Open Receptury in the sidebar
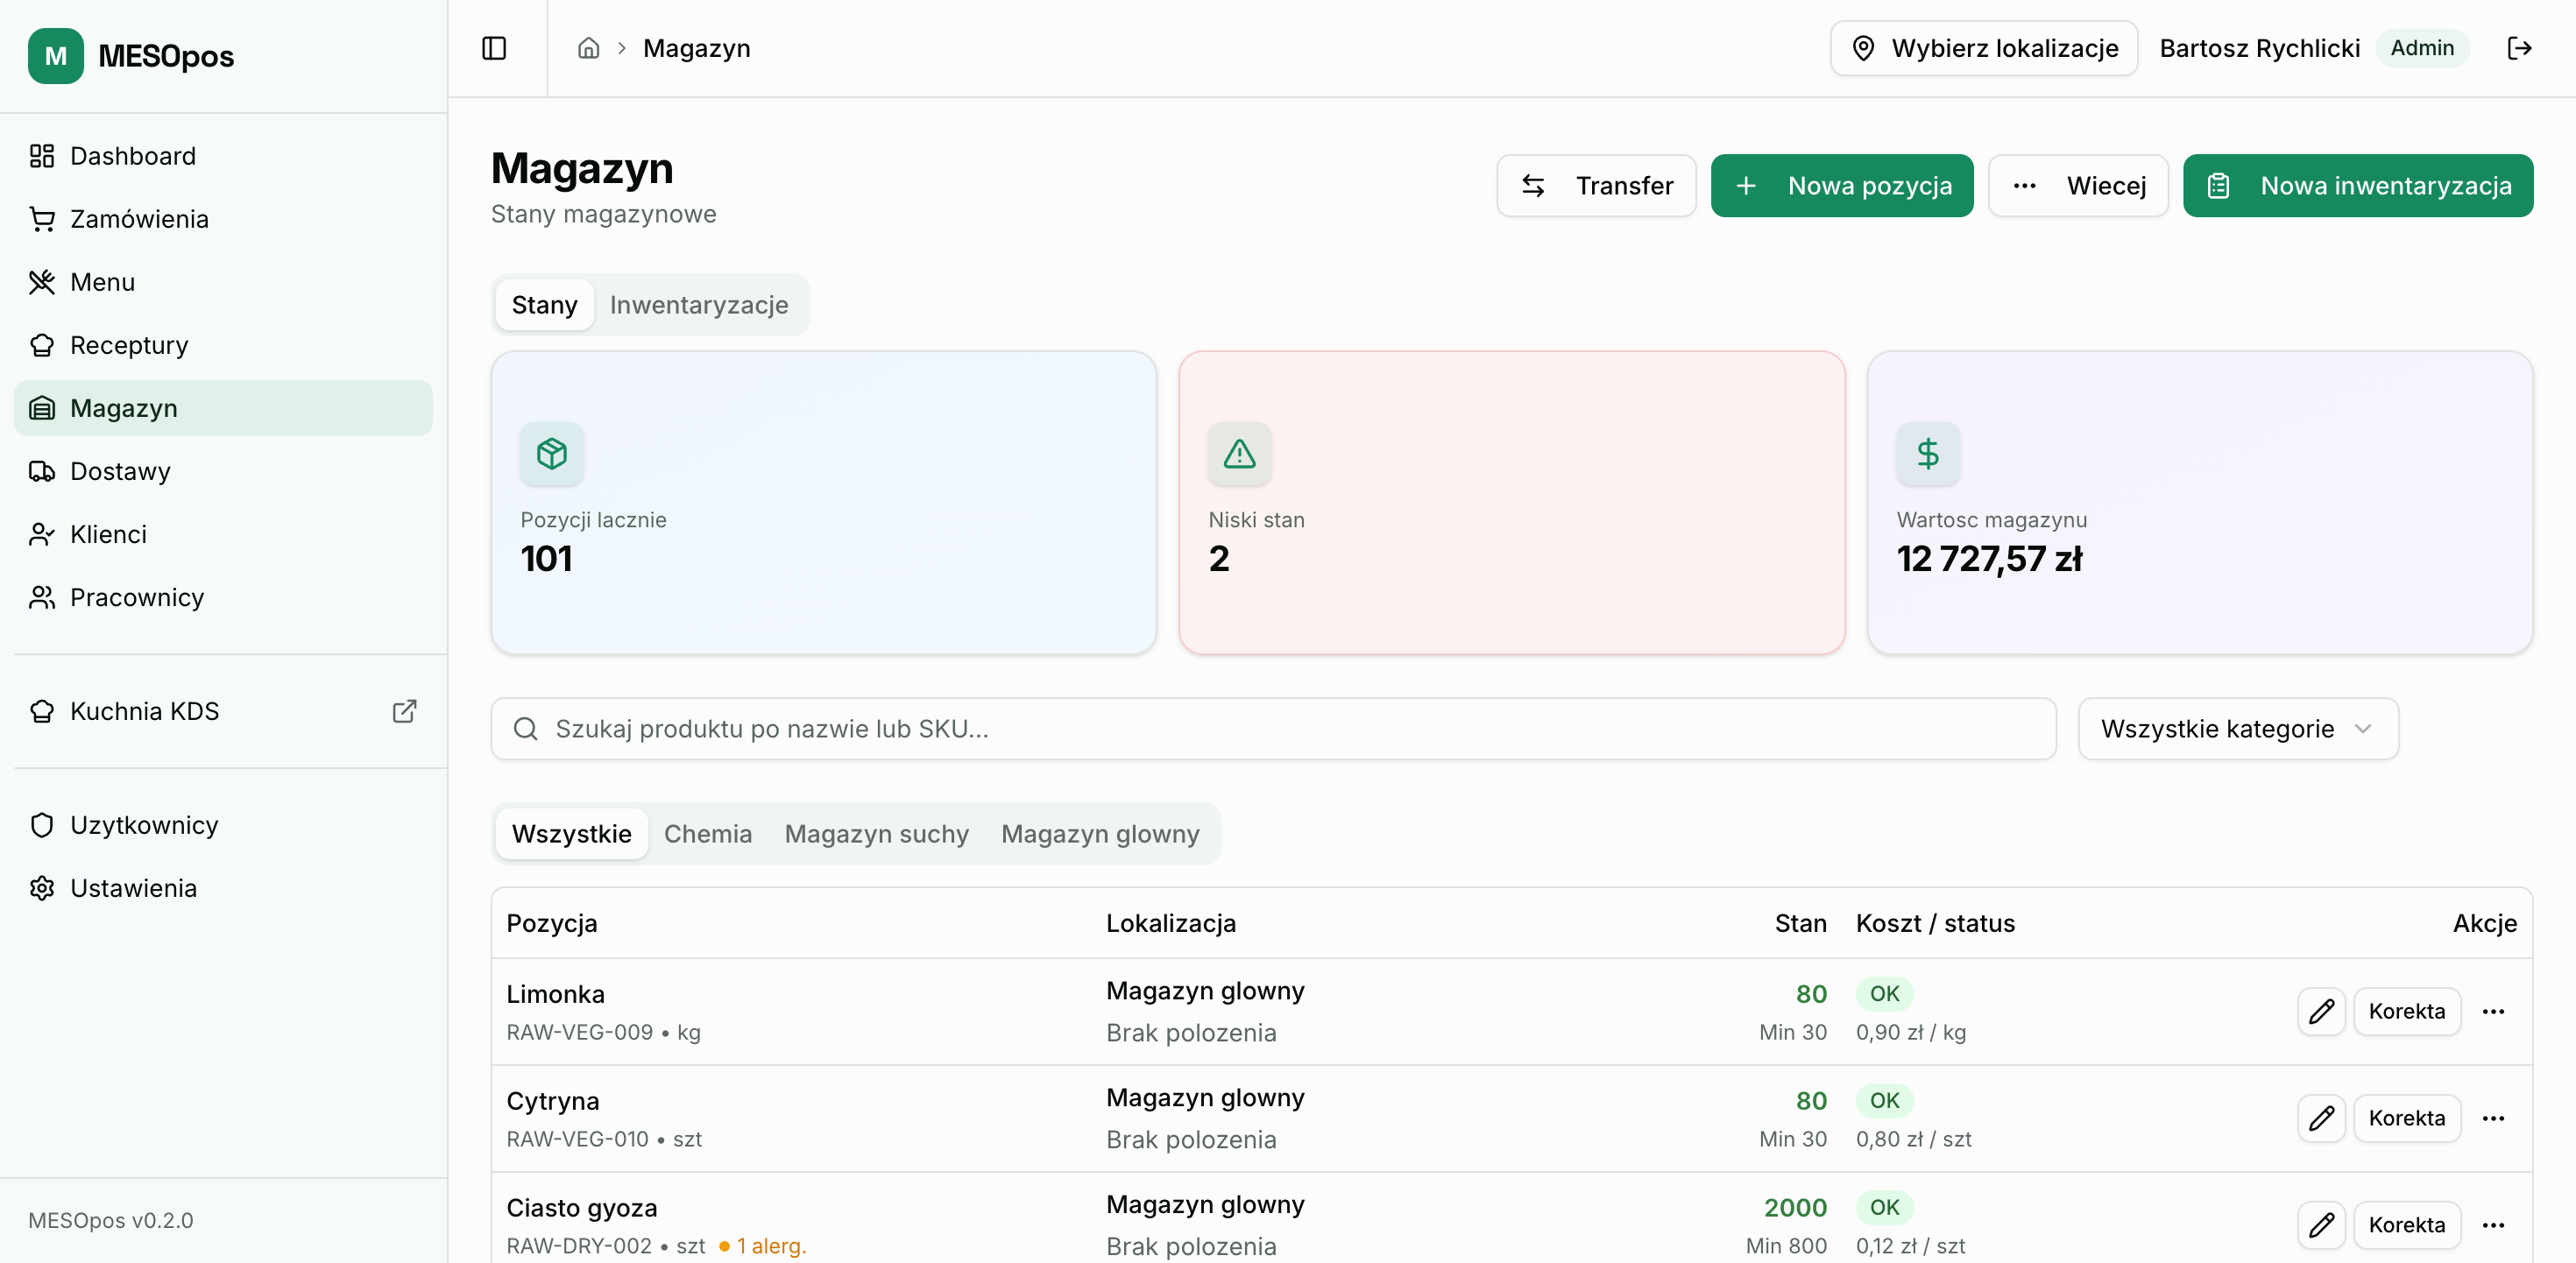Image resolution: width=2576 pixels, height=1263 pixels. click(129, 345)
